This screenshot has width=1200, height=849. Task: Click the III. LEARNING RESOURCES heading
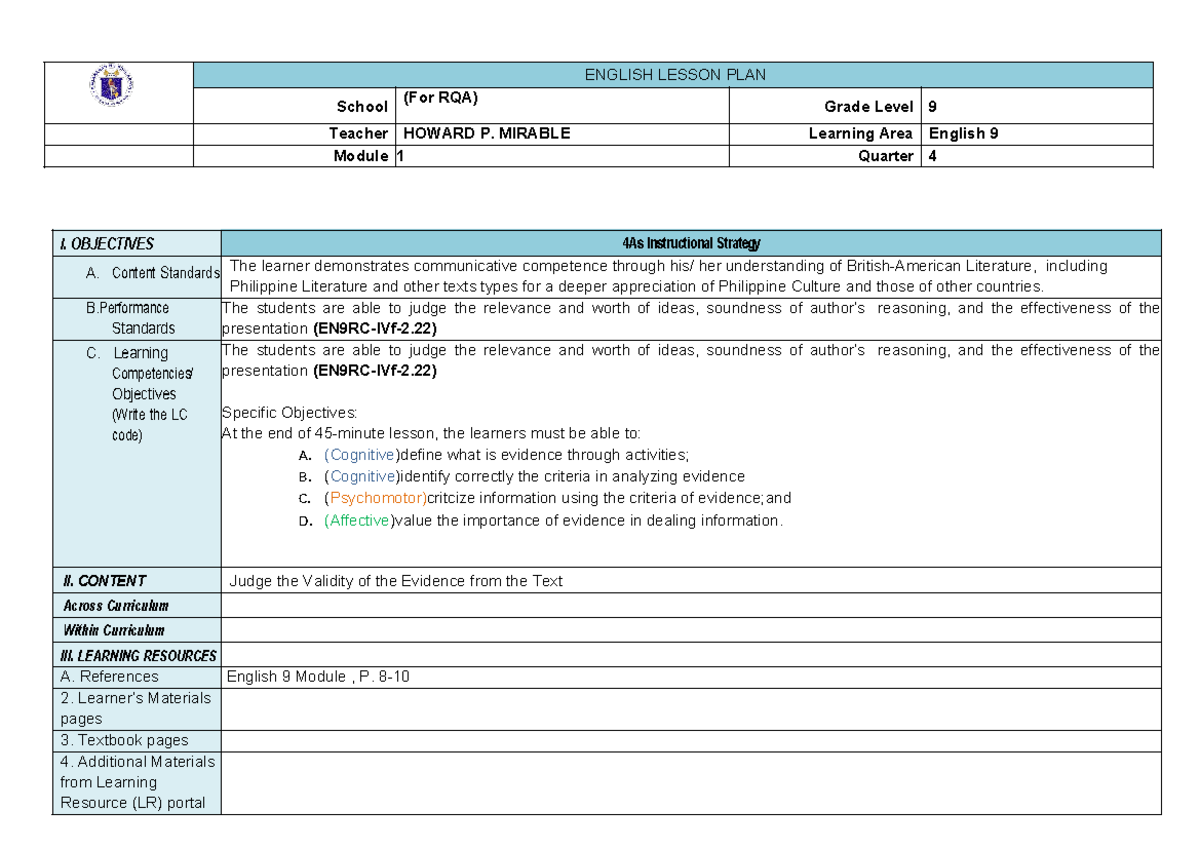point(138,655)
